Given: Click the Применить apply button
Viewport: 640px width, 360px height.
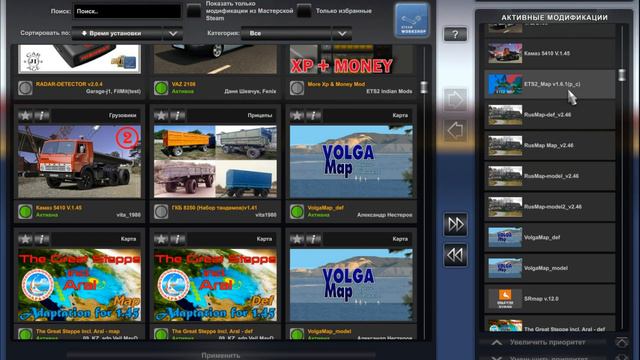Looking at the screenshot, I should click(x=221, y=356).
